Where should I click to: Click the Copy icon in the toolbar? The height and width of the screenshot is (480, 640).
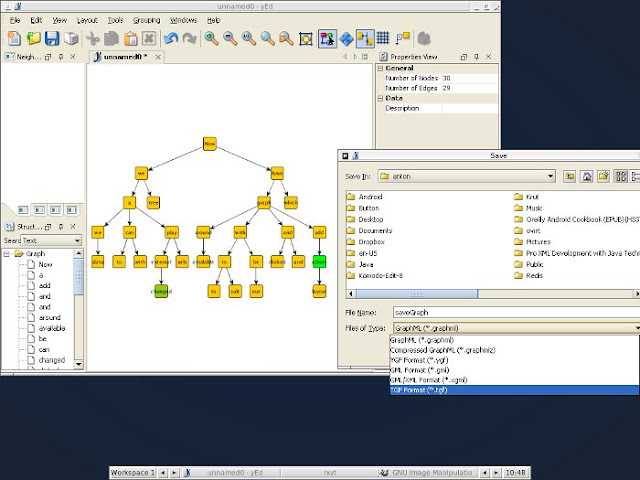111,39
